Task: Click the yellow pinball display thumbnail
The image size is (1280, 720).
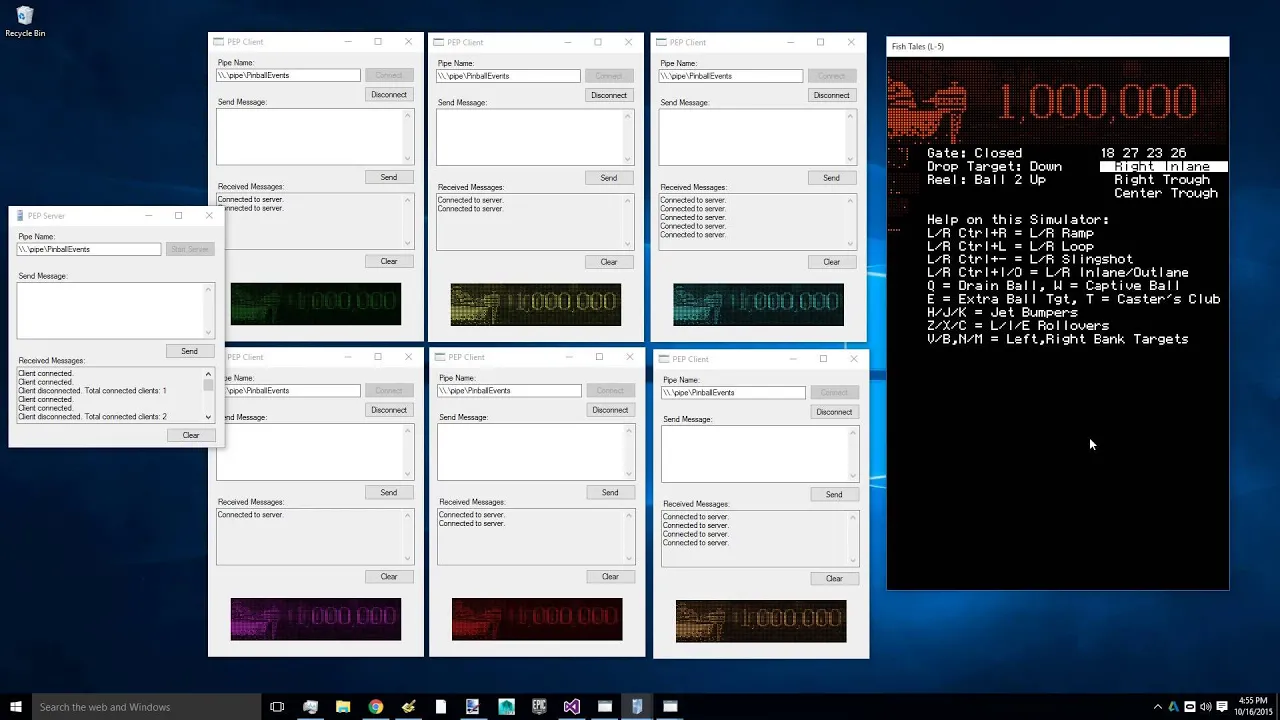Action: (x=536, y=305)
